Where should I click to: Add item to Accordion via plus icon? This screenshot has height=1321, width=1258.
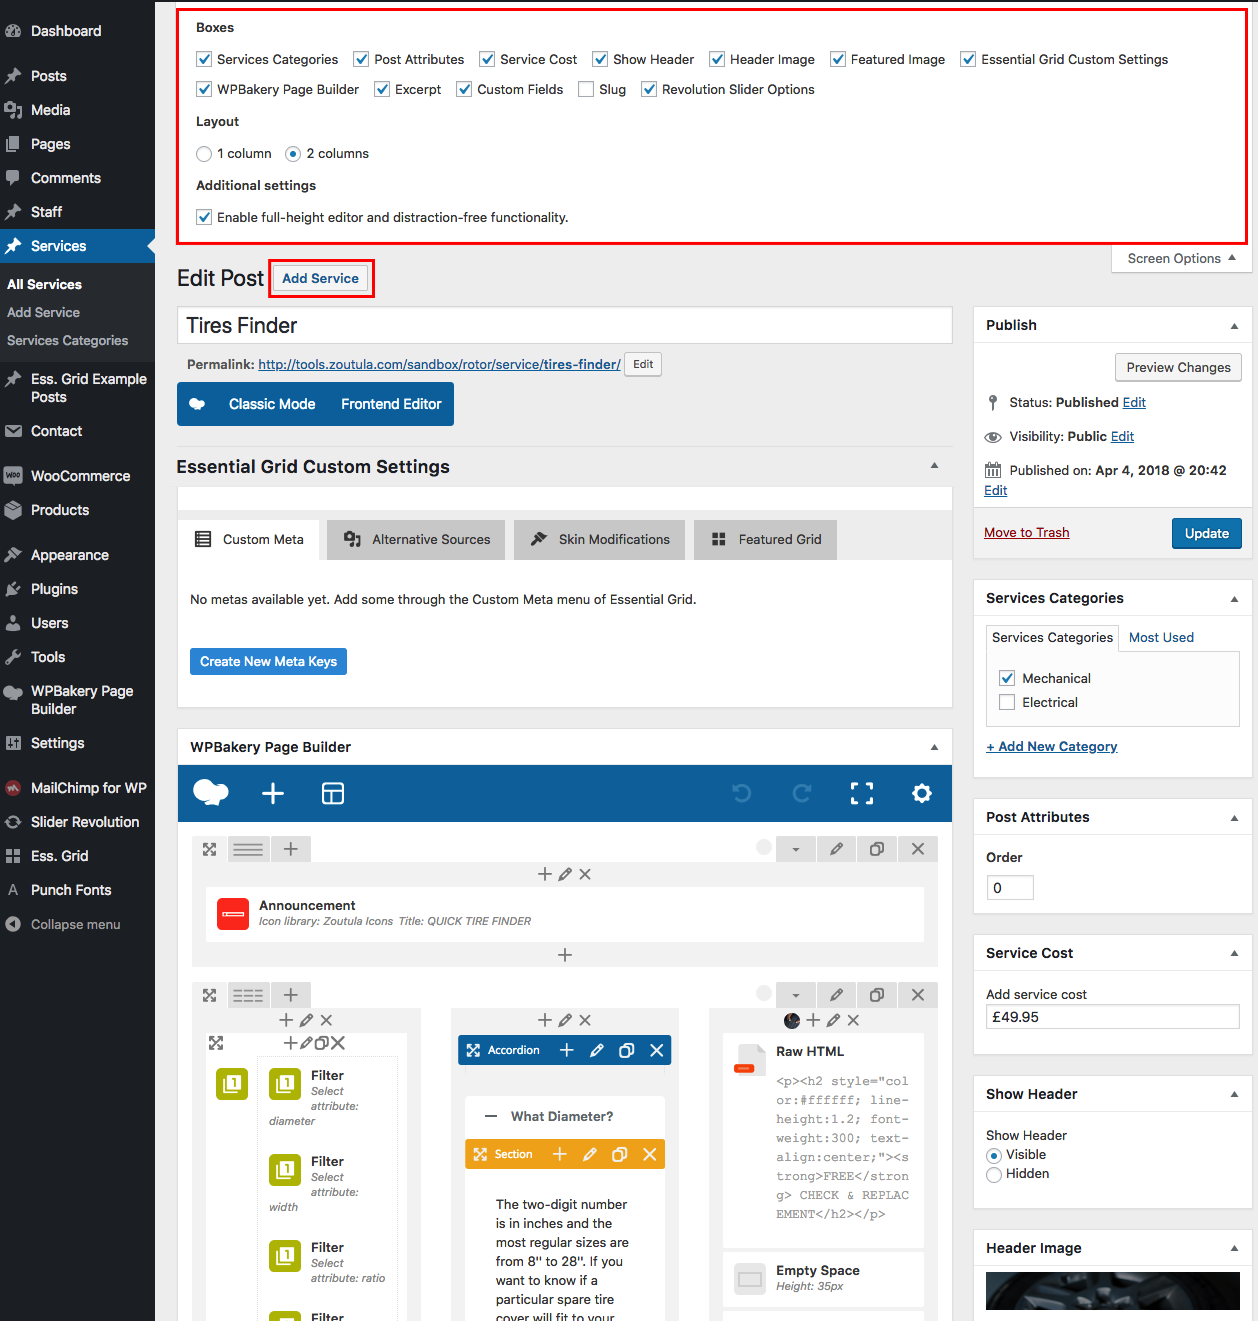click(566, 1050)
